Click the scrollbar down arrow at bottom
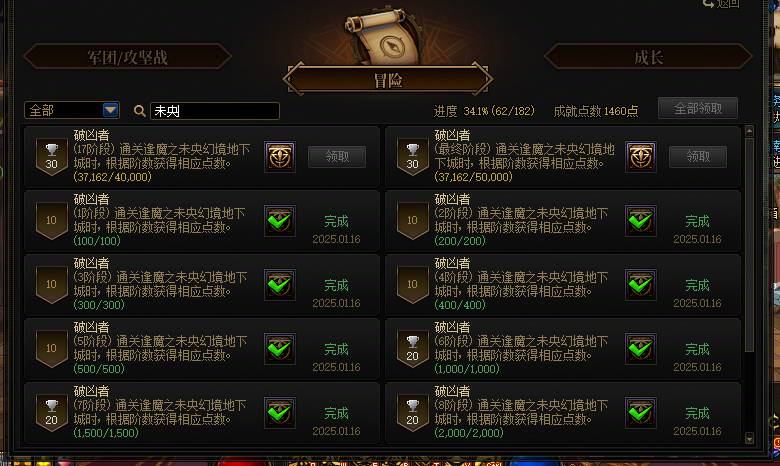The image size is (780, 466). pos(750,438)
